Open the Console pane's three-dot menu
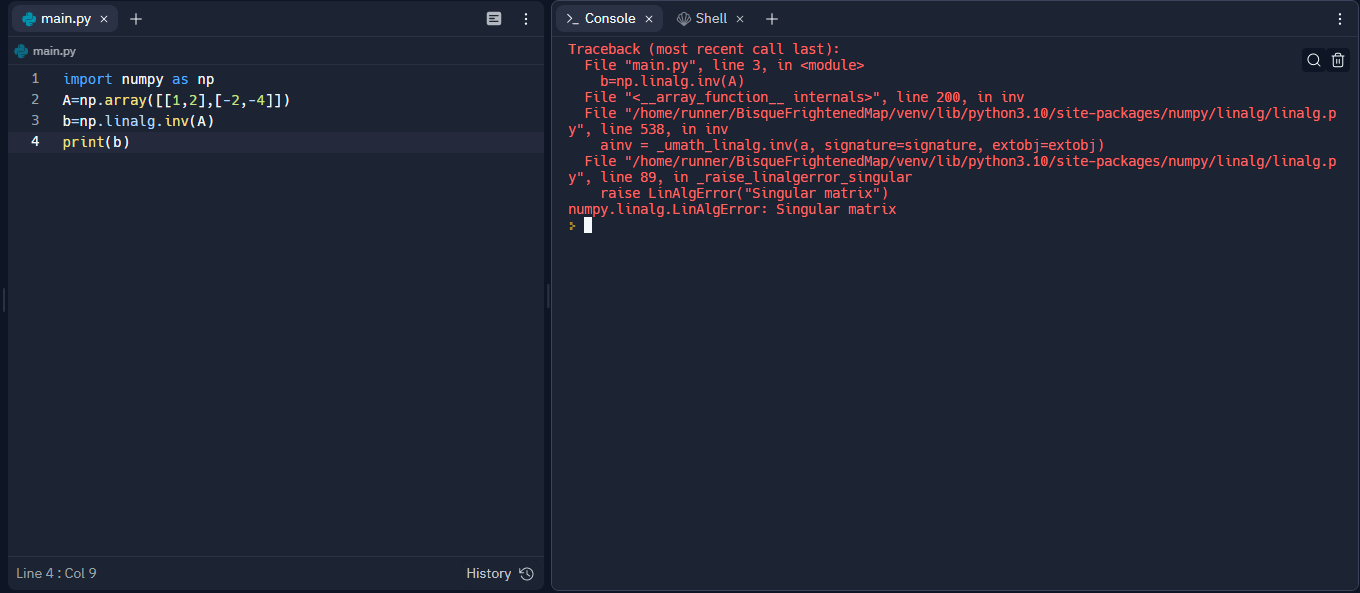The width and height of the screenshot is (1360, 593). (x=1339, y=18)
